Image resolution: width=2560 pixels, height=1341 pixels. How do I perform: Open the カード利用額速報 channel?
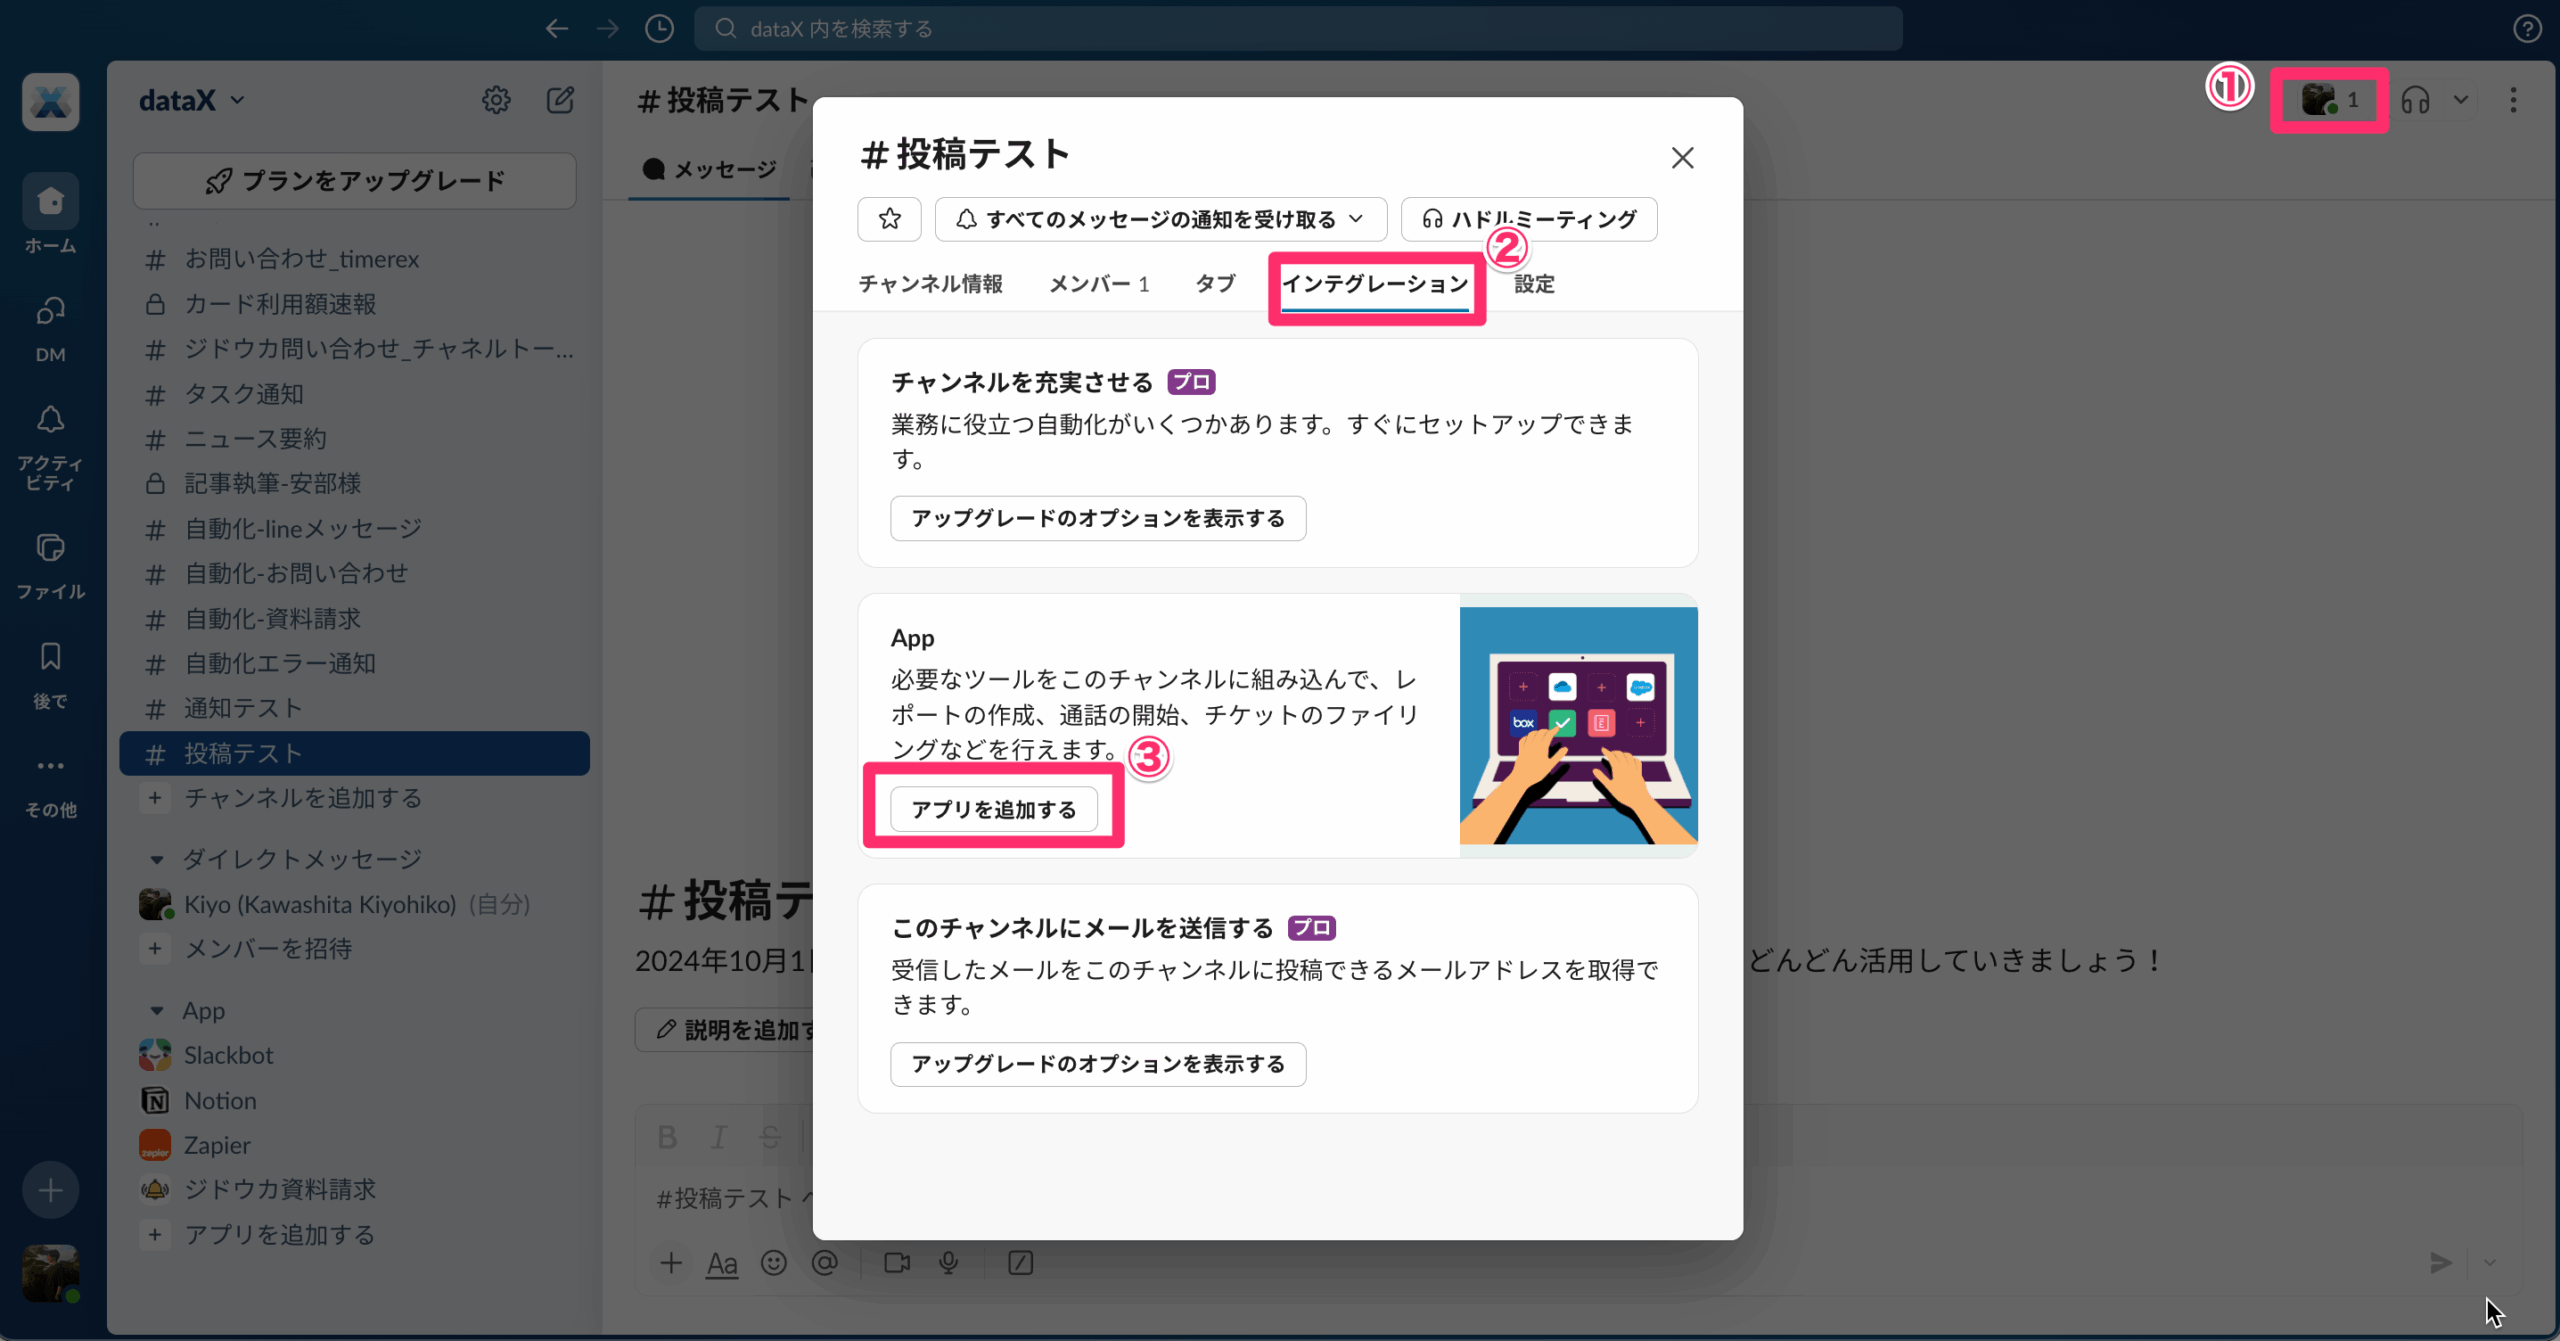pos(355,304)
